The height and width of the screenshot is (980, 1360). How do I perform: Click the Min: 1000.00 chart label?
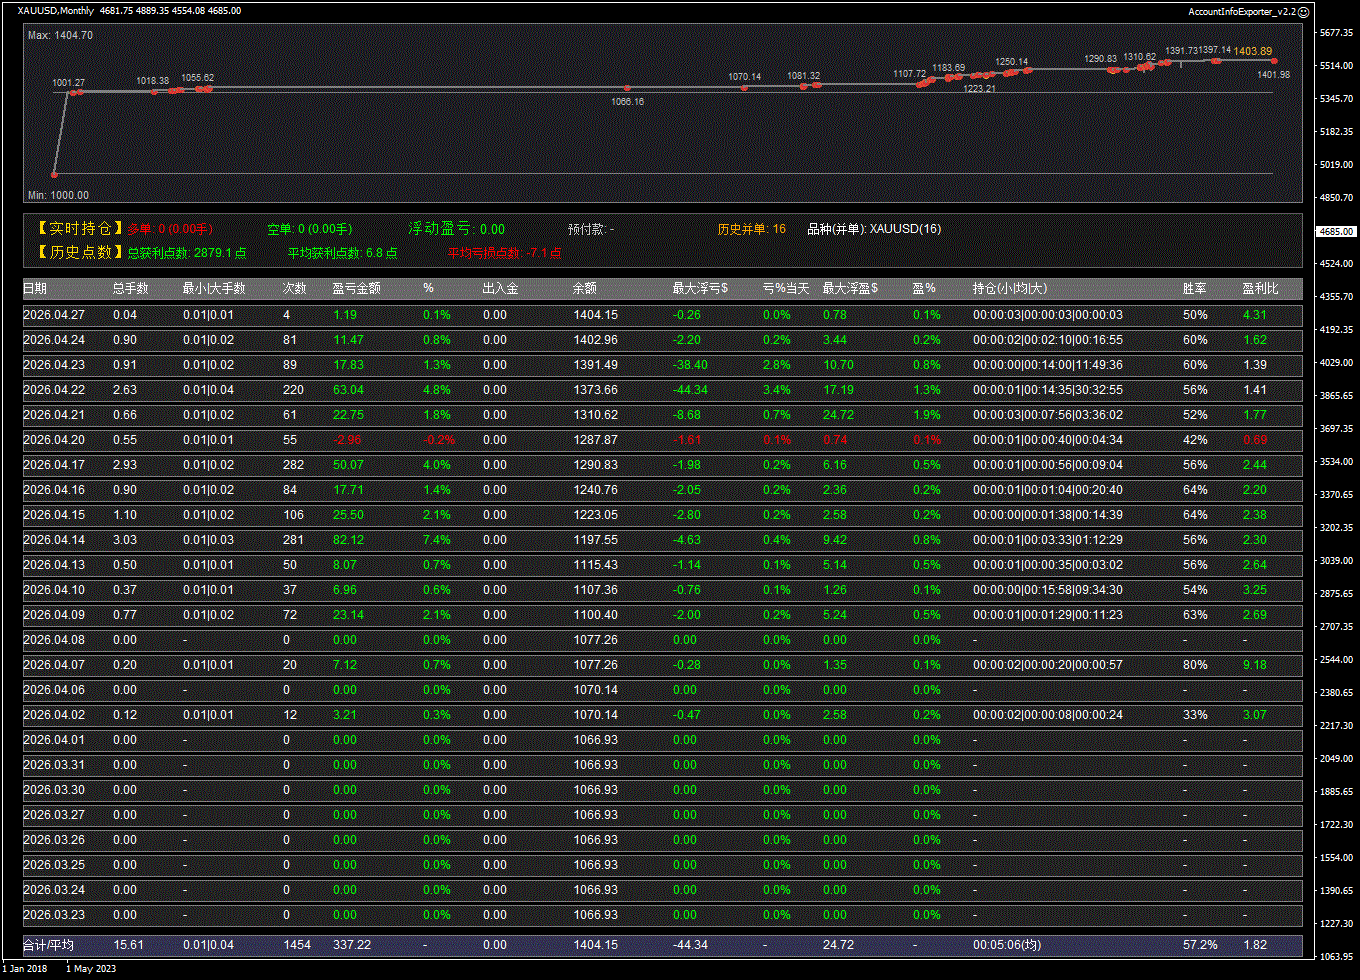point(58,195)
